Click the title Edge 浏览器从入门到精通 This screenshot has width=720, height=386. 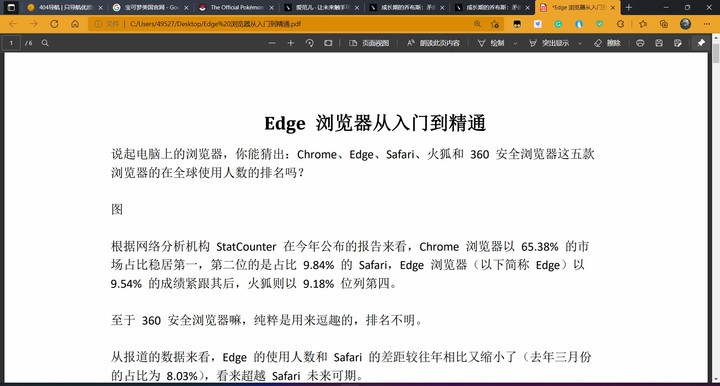pos(375,123)
